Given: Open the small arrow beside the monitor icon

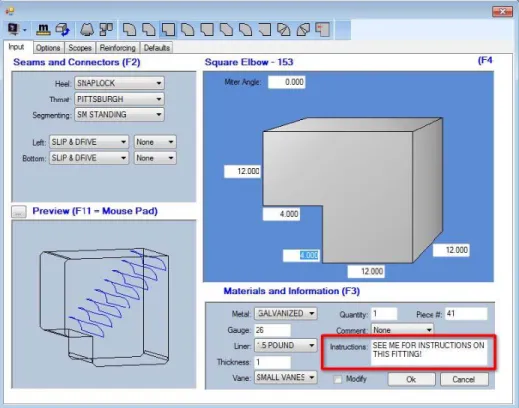Looking at the screenshot, I should 25,30.
